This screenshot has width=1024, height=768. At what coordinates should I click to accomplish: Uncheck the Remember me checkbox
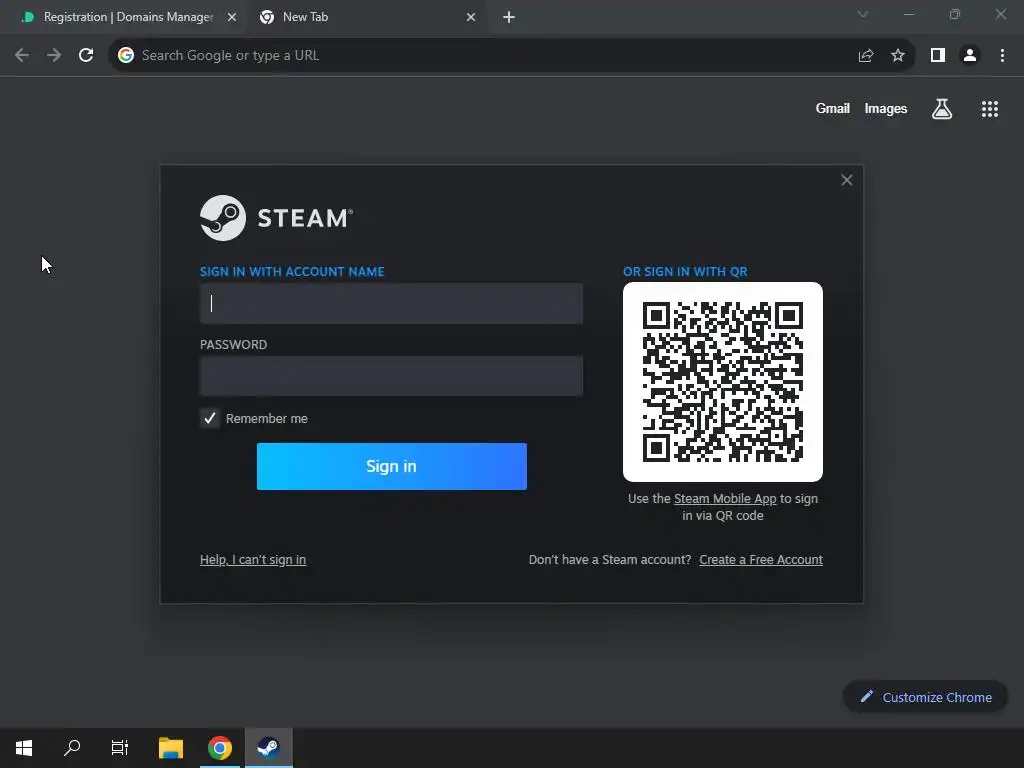point(210,419)
